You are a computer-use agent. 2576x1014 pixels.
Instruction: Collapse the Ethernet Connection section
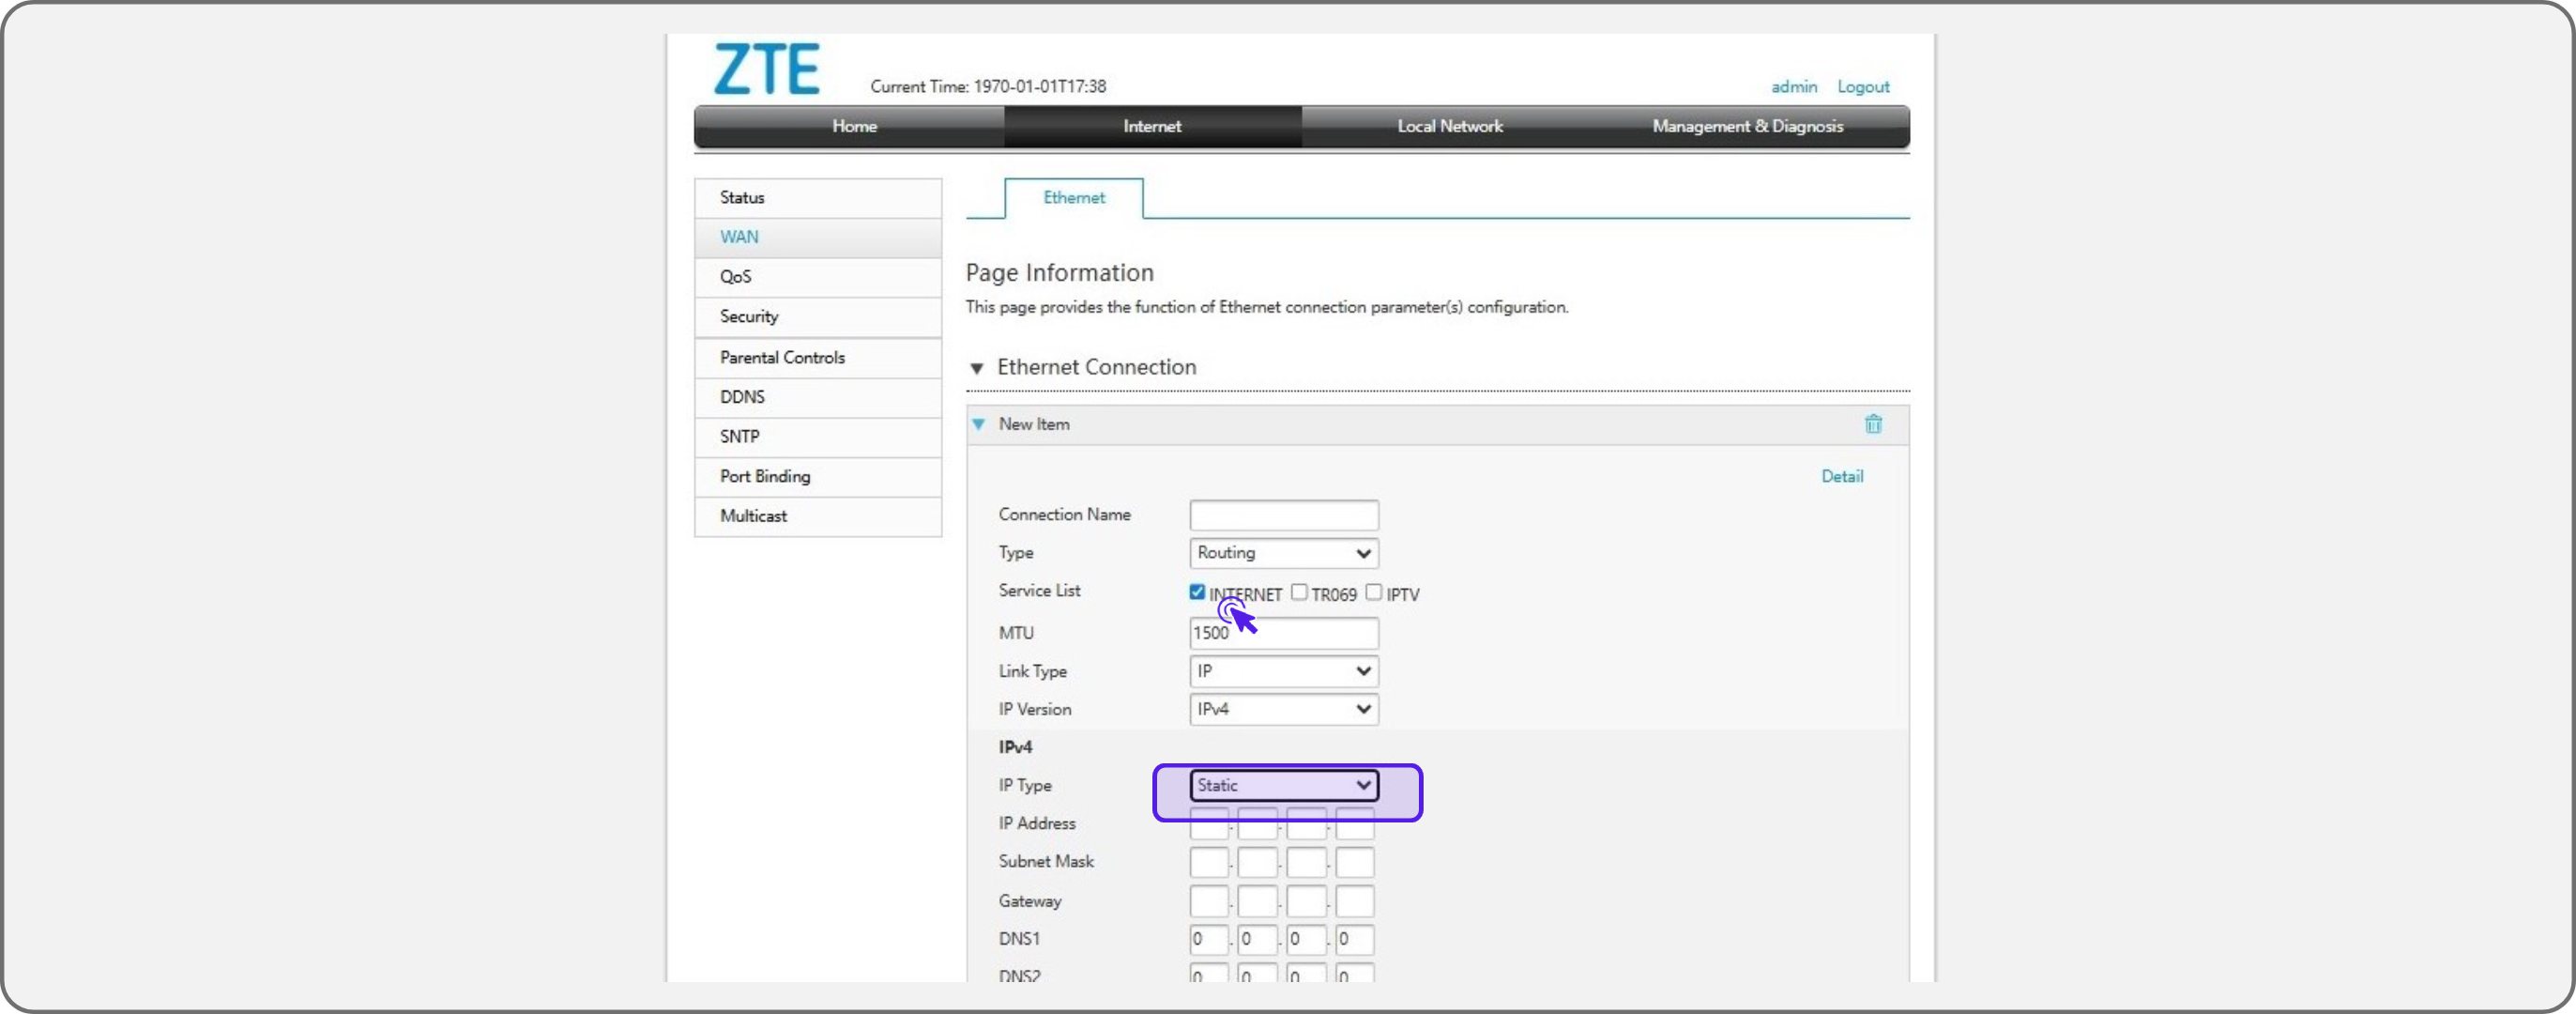coord(976,368)
